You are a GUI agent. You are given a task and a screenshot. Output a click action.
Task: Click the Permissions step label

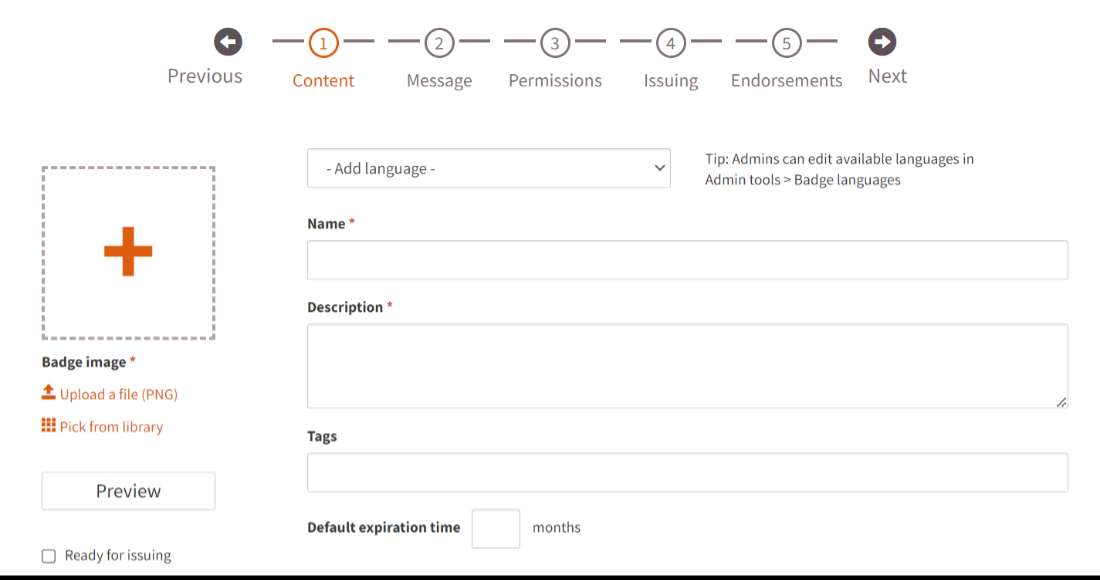point(555,81)
